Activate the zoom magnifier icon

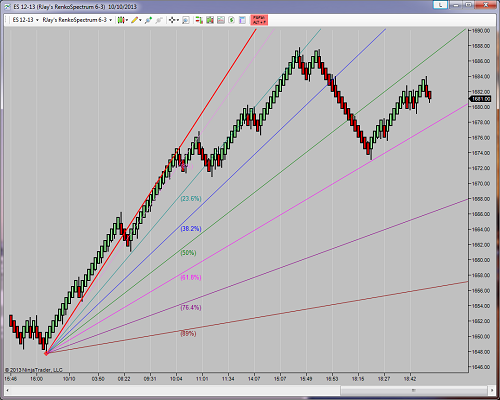tap(186, 20)
